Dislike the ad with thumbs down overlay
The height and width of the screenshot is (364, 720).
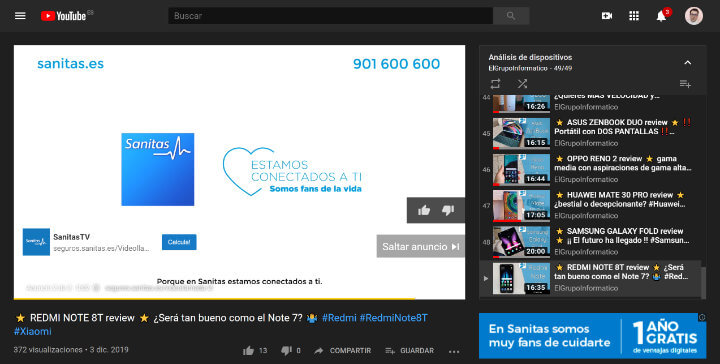pos(448,210)
